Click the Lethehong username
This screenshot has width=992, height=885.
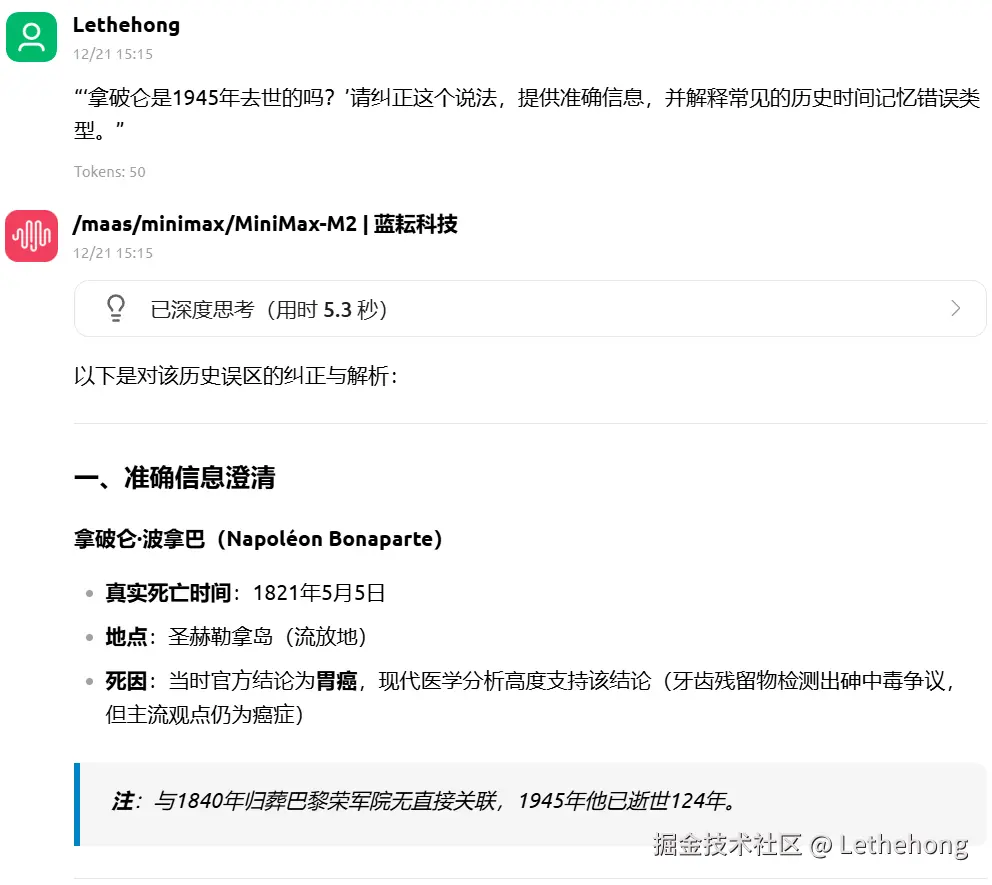[127, 25]
